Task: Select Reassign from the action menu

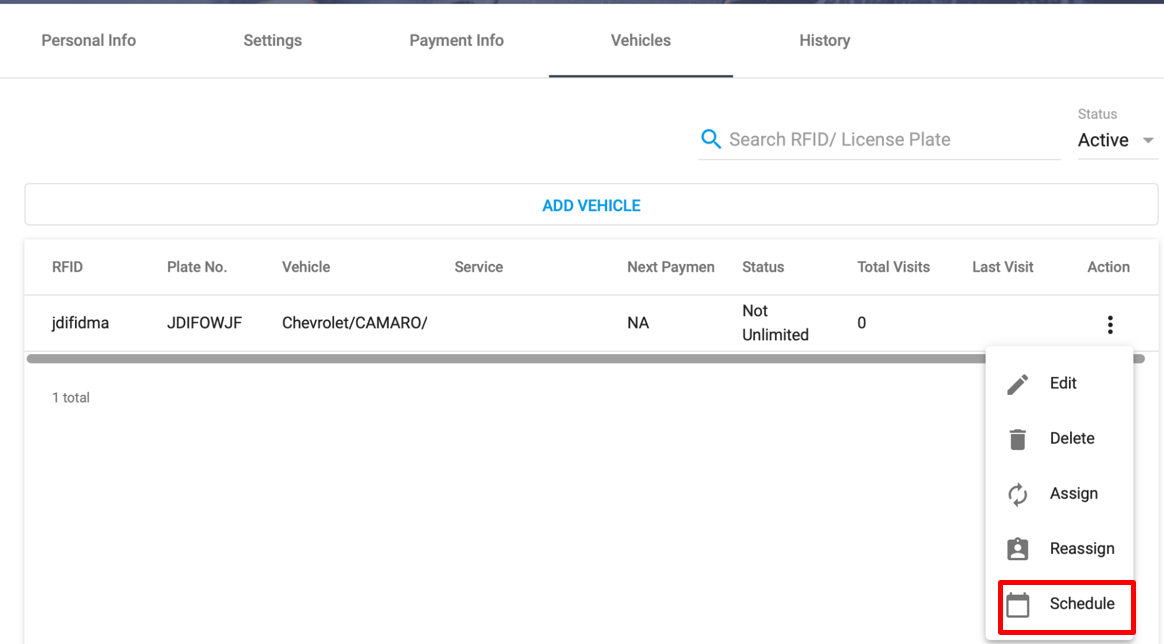Action: coord(1082,548)
